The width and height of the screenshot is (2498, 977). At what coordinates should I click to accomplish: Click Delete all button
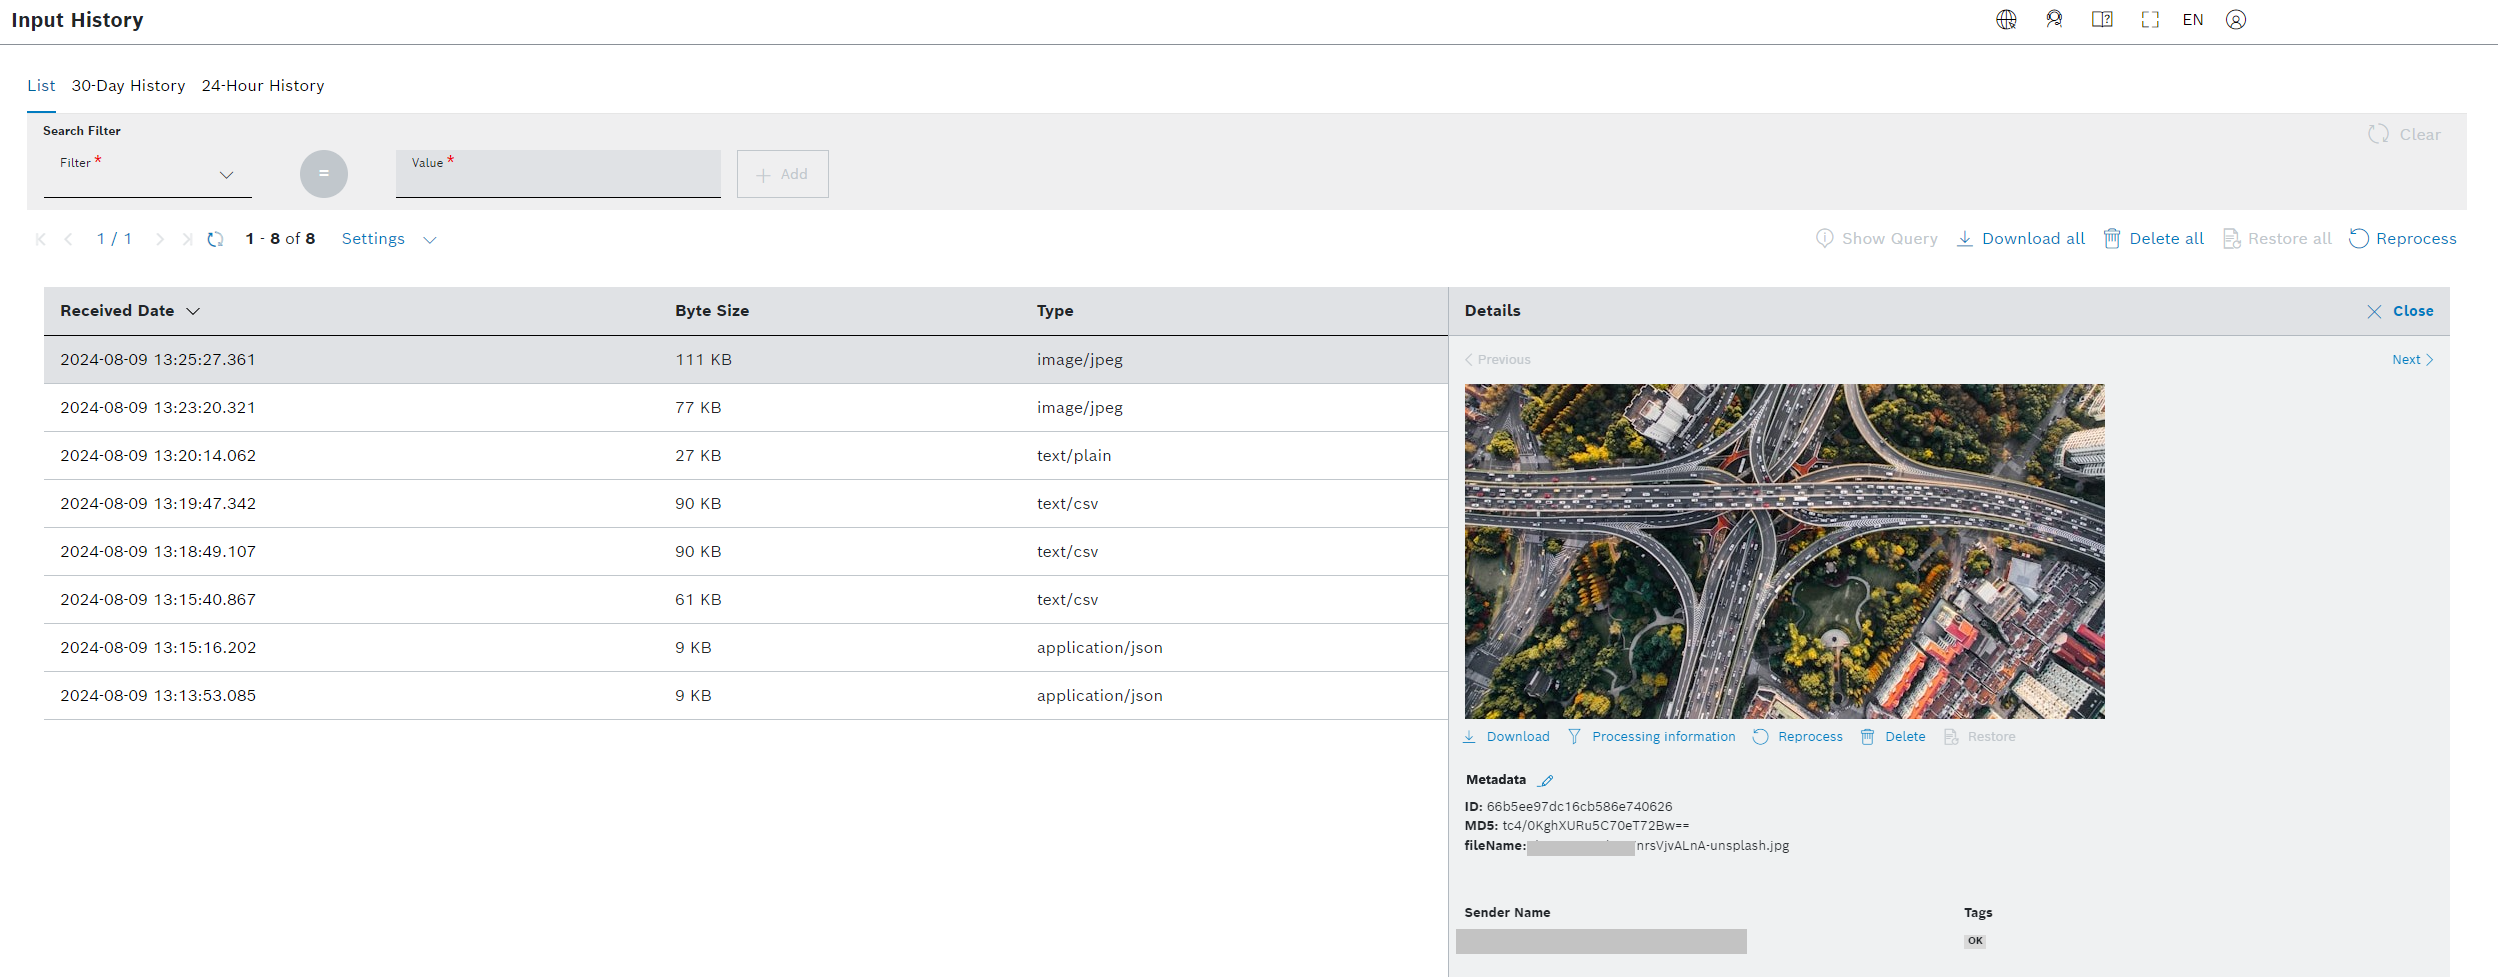pos(2154,239)
